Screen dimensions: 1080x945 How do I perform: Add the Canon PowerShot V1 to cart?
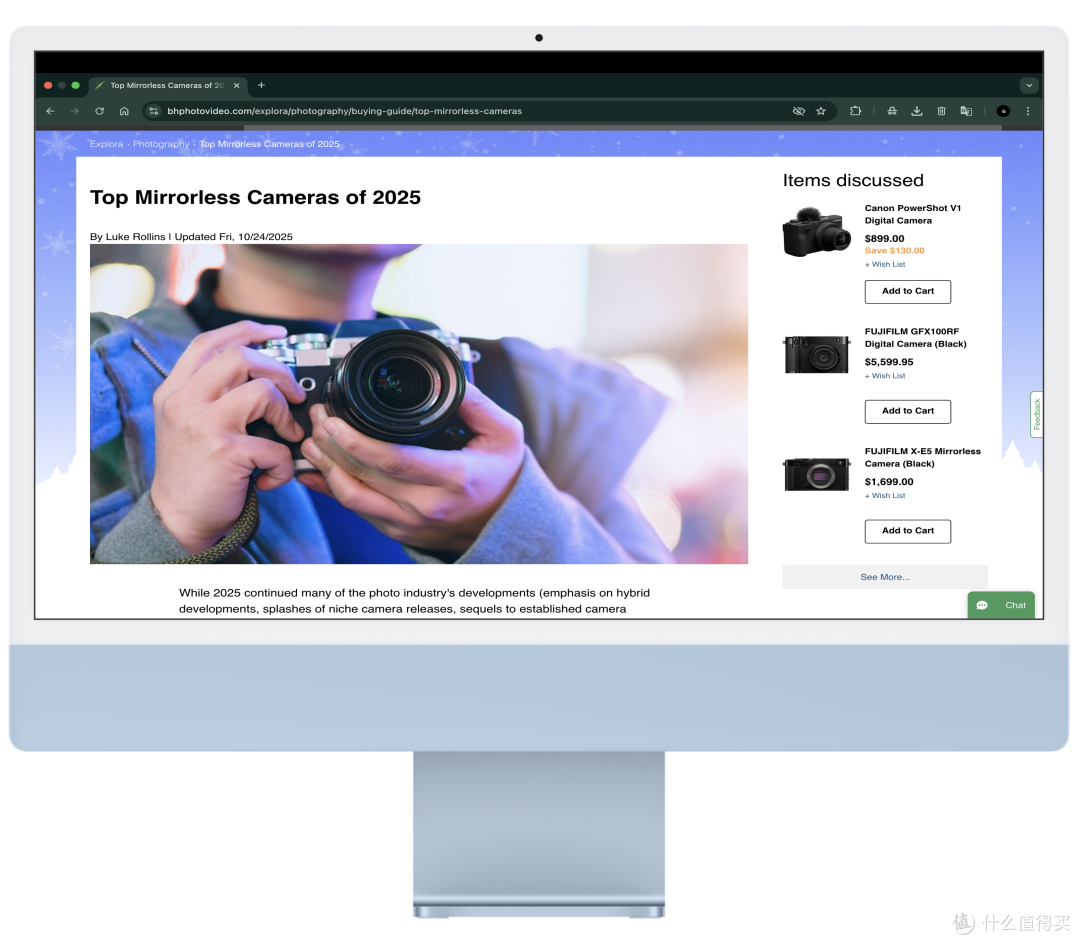pyautogui.click(x=908, y=291)
